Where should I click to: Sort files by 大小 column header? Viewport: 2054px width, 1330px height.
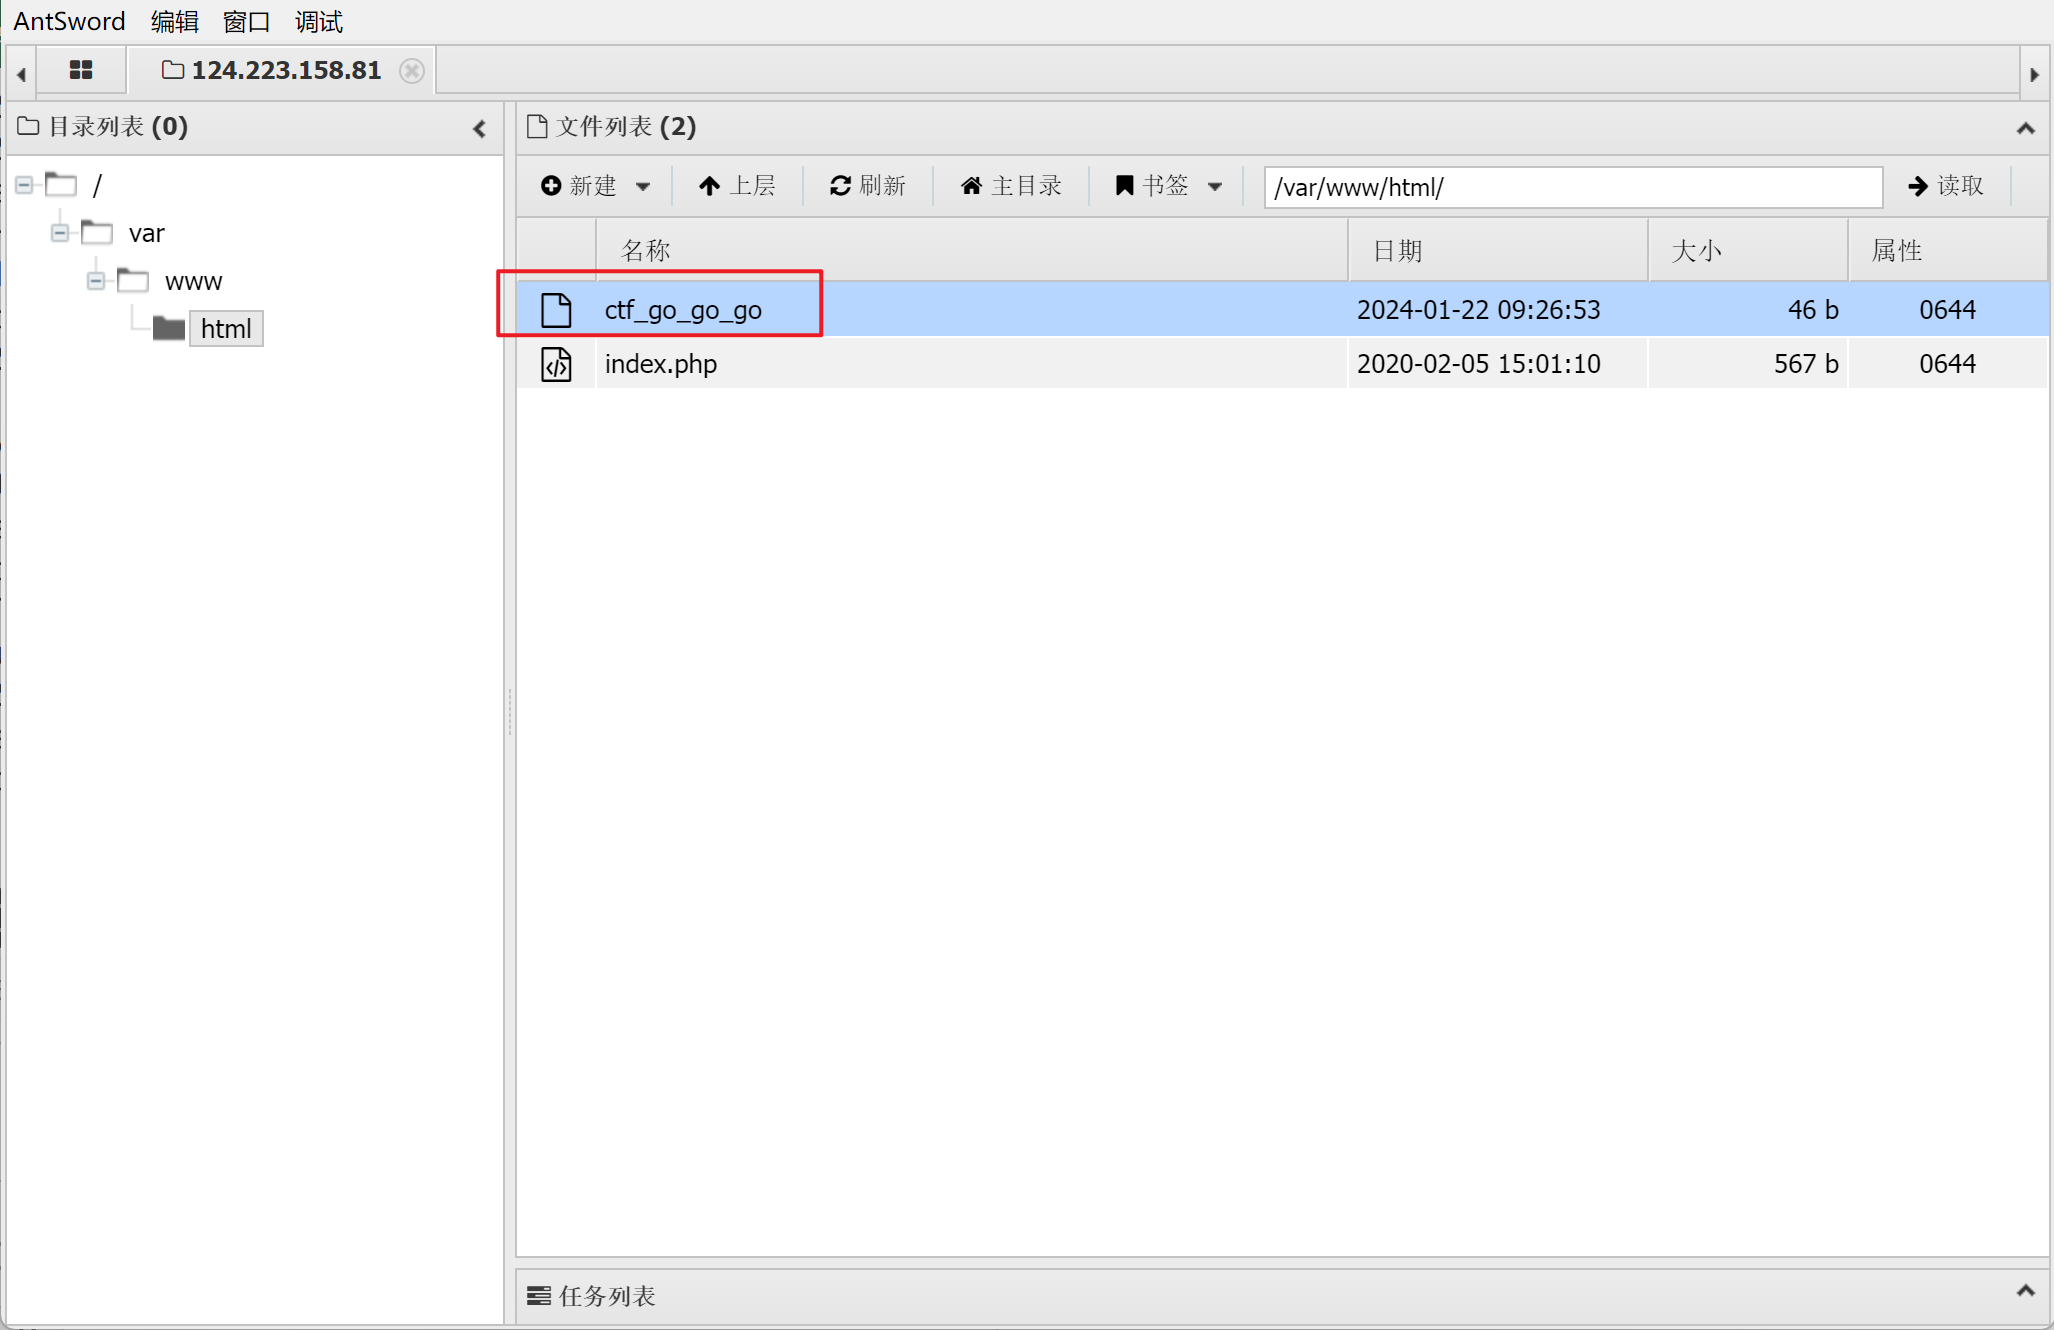(1696, 251)
